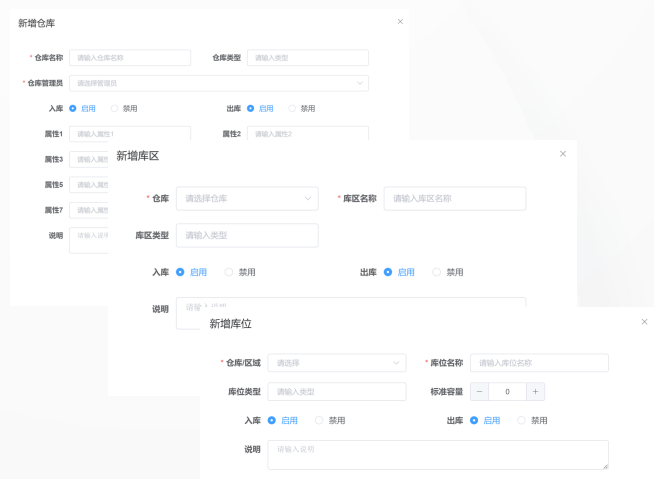The image size is (654, 479).
Task: Click the 仓库名称 input field
Action: (129, 58)
